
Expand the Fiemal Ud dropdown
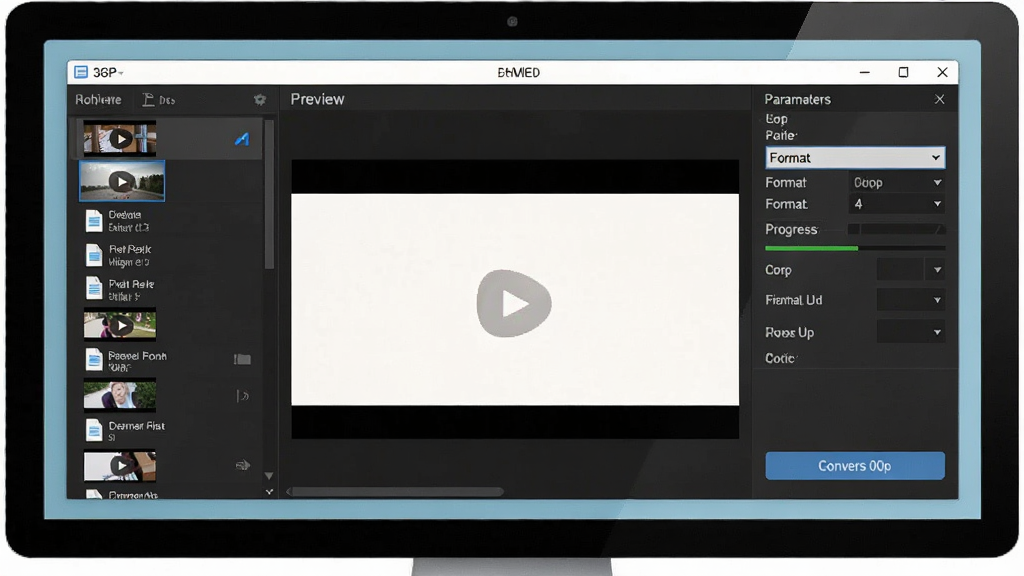click(910, 300)
